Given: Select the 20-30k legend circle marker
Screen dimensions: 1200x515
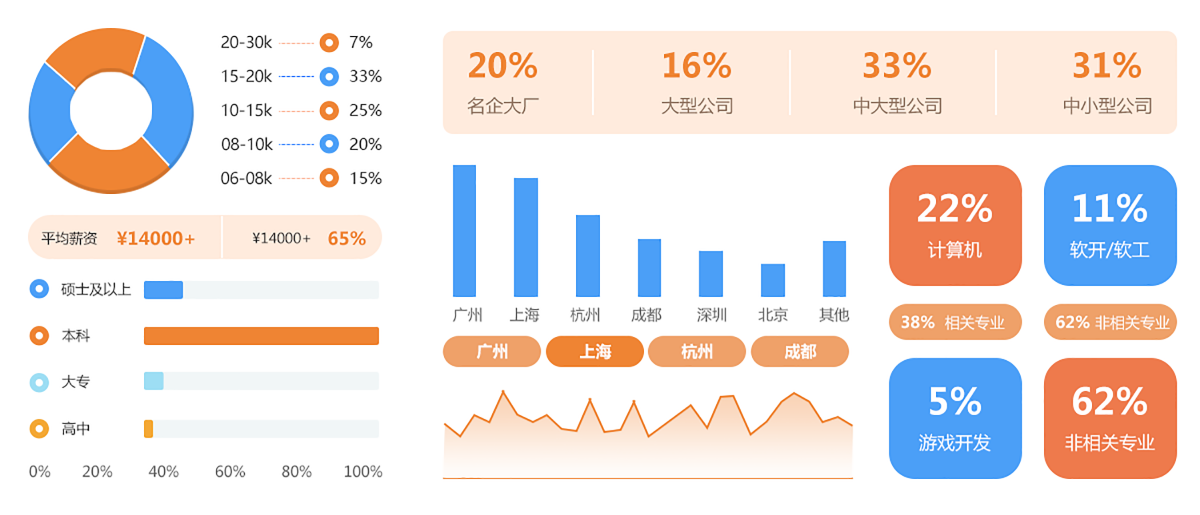Looking at the screenshot, I should click(329, 42).
